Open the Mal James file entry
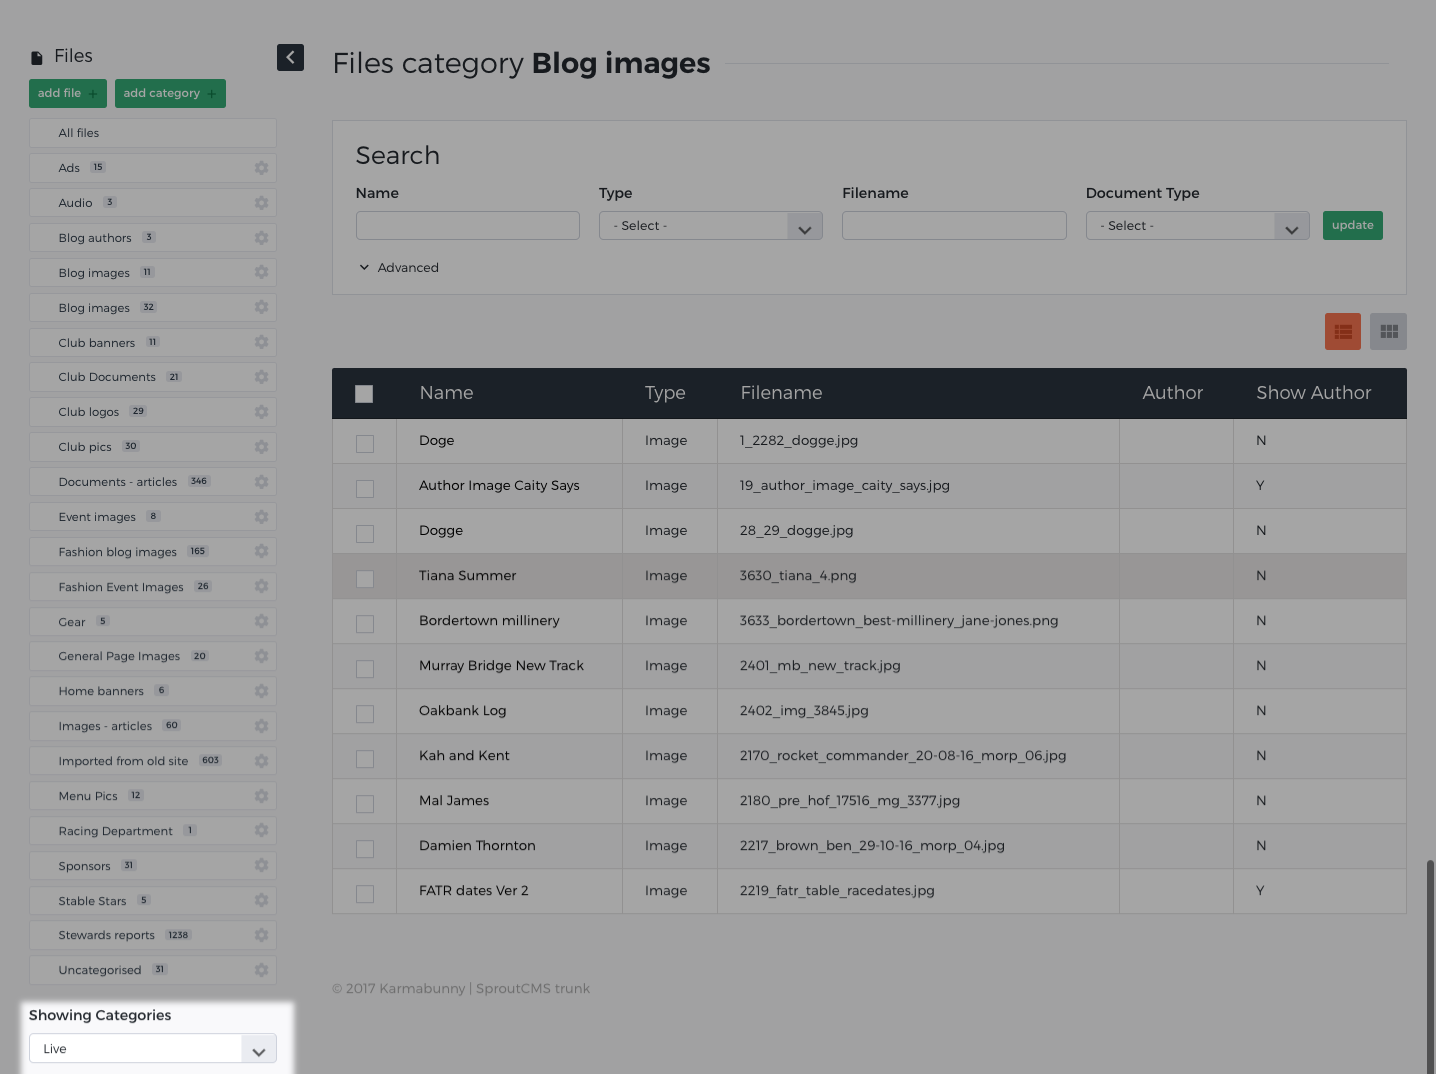This screenshot has height=1074, width=1436. click(454, 801)
